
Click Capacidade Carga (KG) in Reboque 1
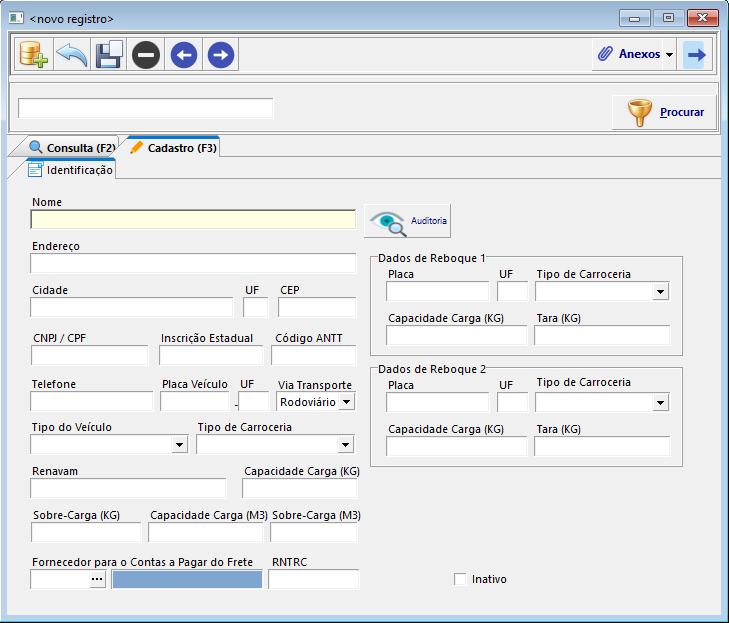(x=457, y=335)
